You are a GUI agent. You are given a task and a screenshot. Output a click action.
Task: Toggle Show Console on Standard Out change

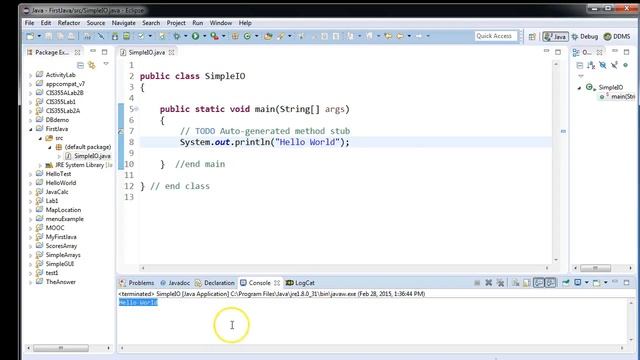point(539,282)
